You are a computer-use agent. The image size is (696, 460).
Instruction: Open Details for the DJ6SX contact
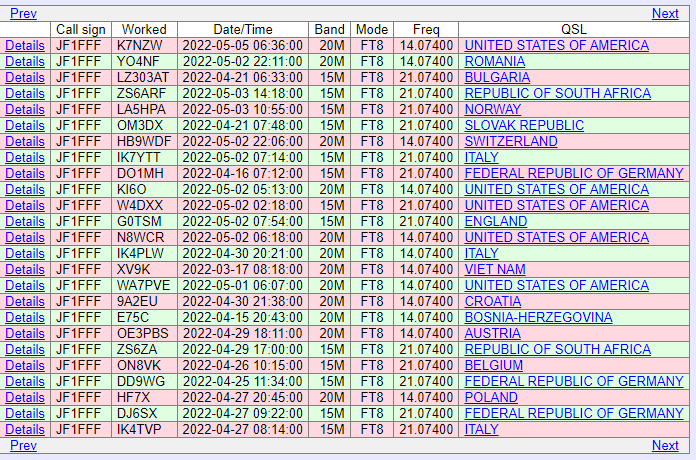(25, 413)
